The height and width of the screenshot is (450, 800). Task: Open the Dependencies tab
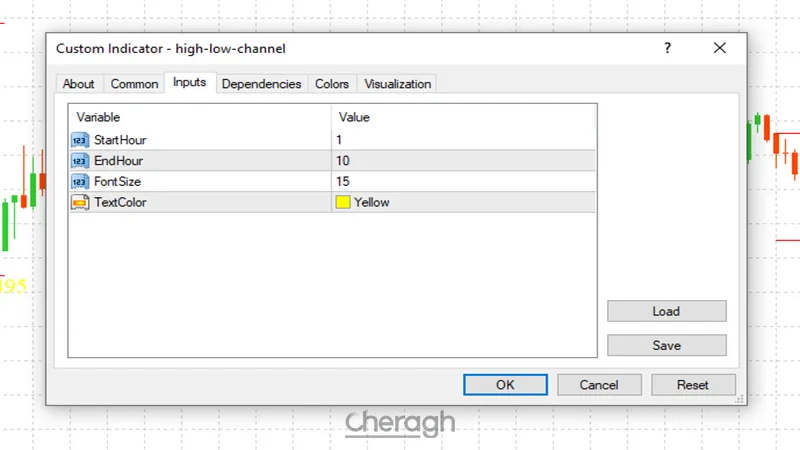pos(261,84)
